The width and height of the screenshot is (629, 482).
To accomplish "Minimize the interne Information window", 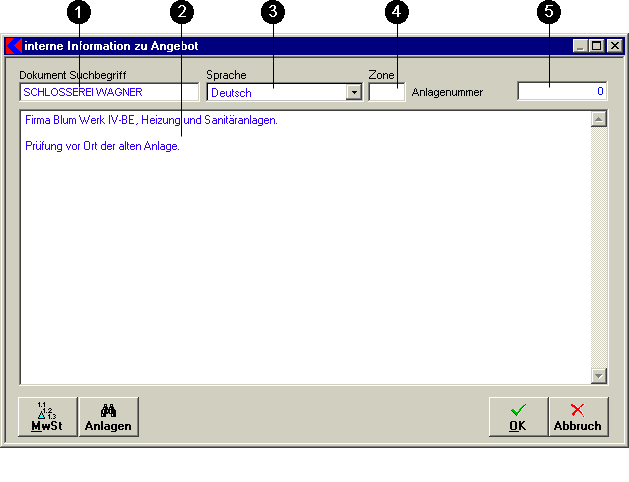I will point(581,46).
